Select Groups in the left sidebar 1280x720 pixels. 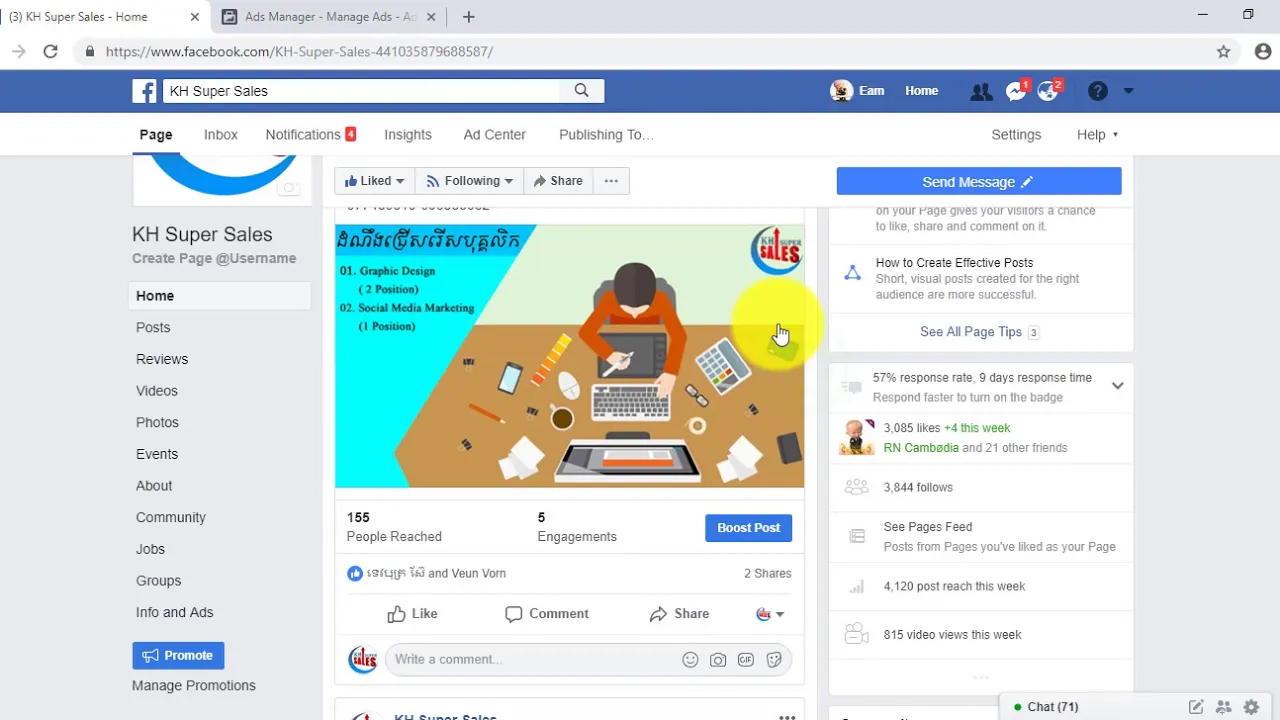[159, 581]
